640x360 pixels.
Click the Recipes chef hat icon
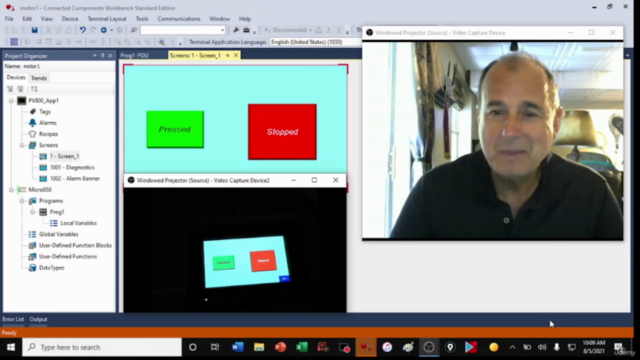point(33,134)
